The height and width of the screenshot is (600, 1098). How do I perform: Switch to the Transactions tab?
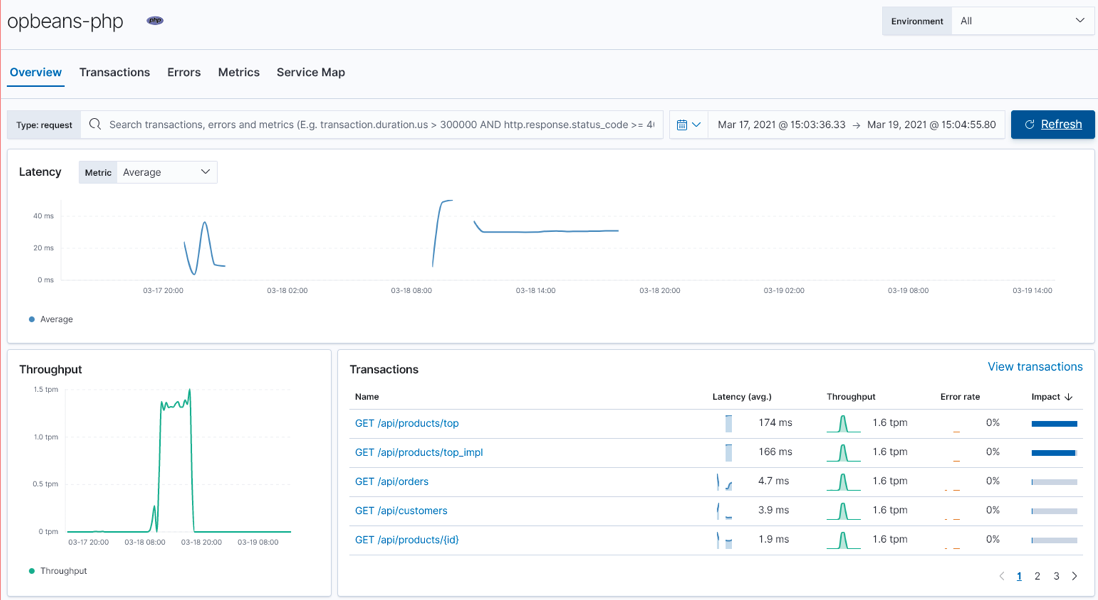(114, 72)
